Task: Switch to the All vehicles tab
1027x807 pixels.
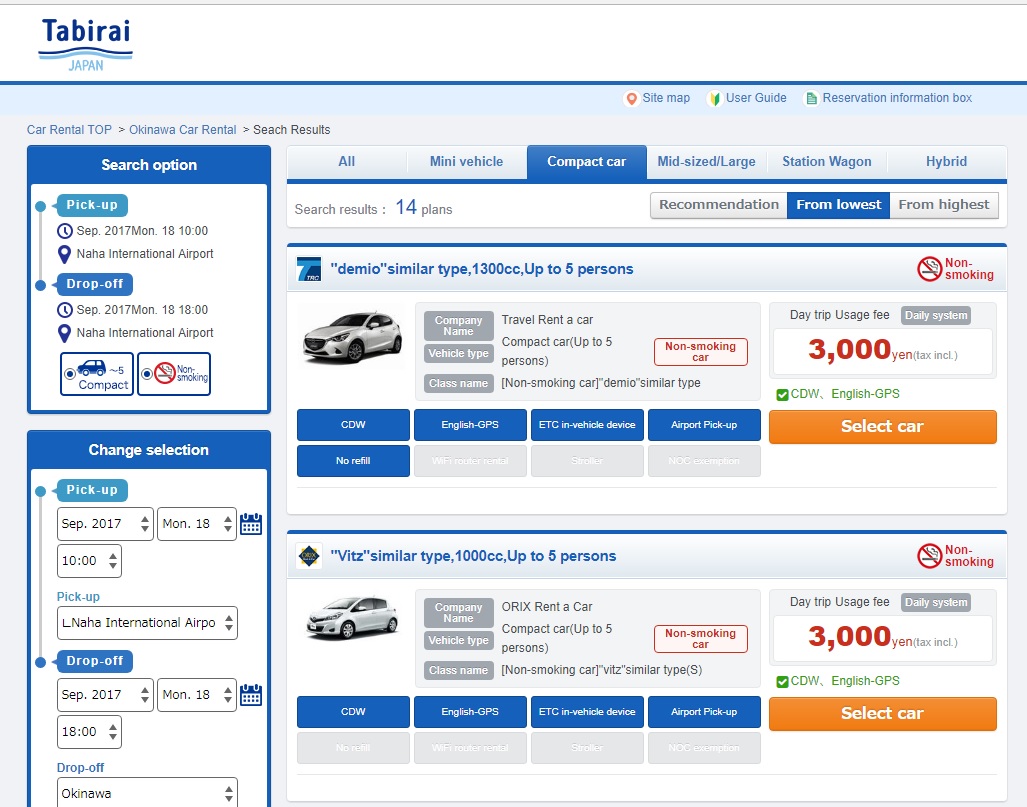Action: click(346, 162)
